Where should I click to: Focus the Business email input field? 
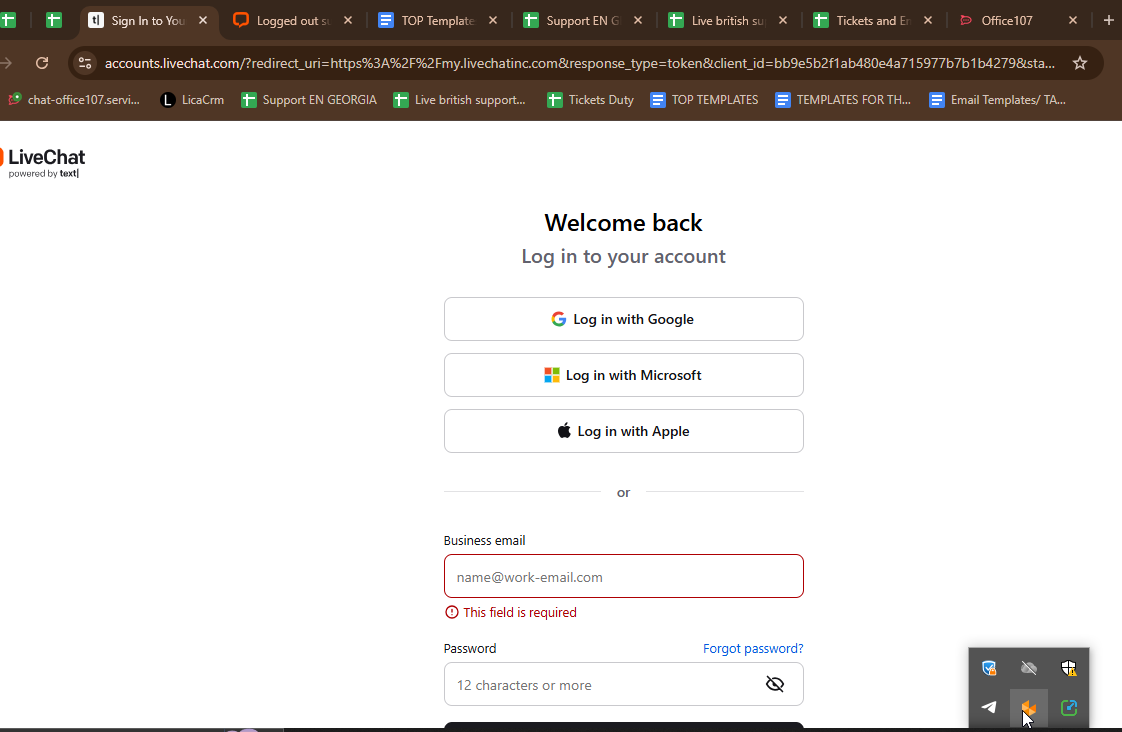tap(623, 576)
